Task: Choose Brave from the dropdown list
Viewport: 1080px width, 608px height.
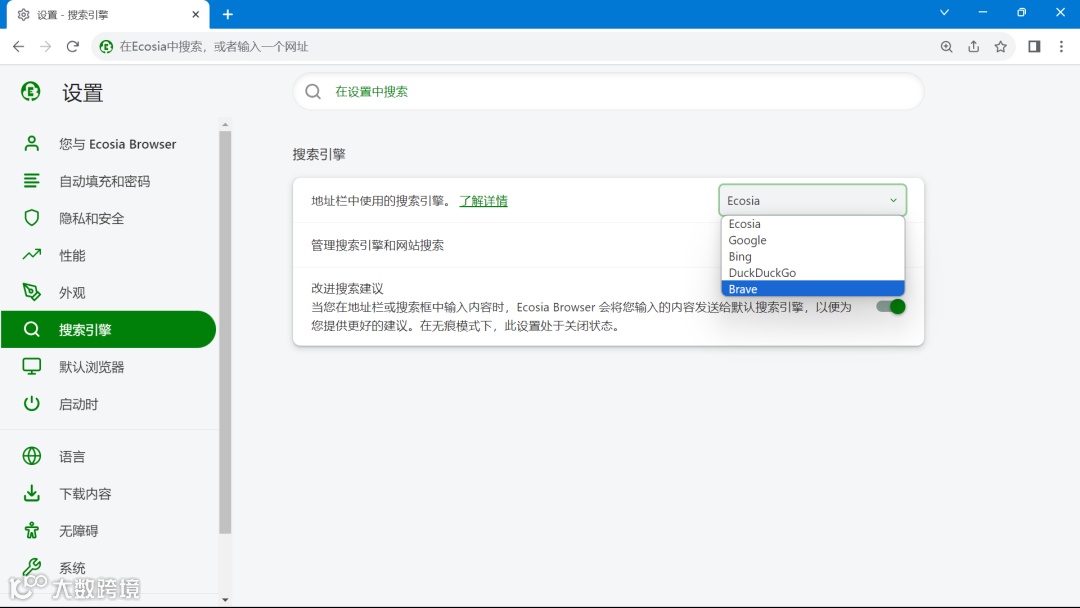Action: (813, 289)
